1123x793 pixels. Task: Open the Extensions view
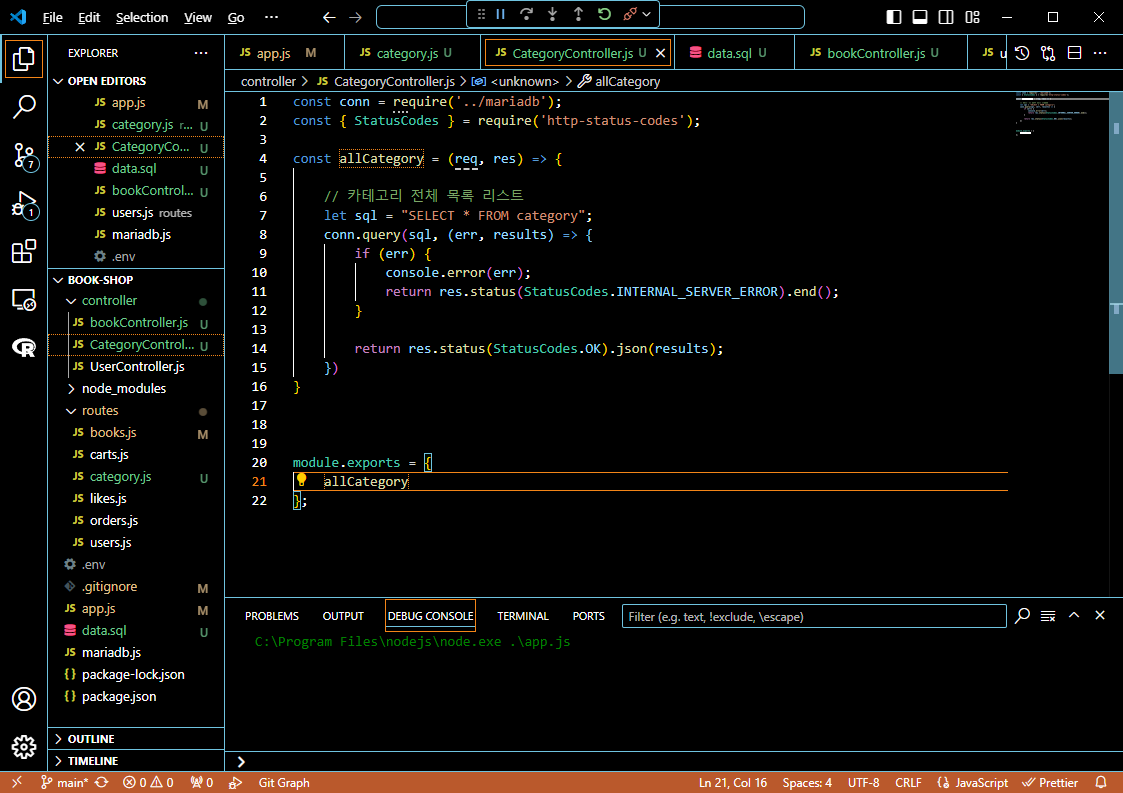(x=24, y=251)
